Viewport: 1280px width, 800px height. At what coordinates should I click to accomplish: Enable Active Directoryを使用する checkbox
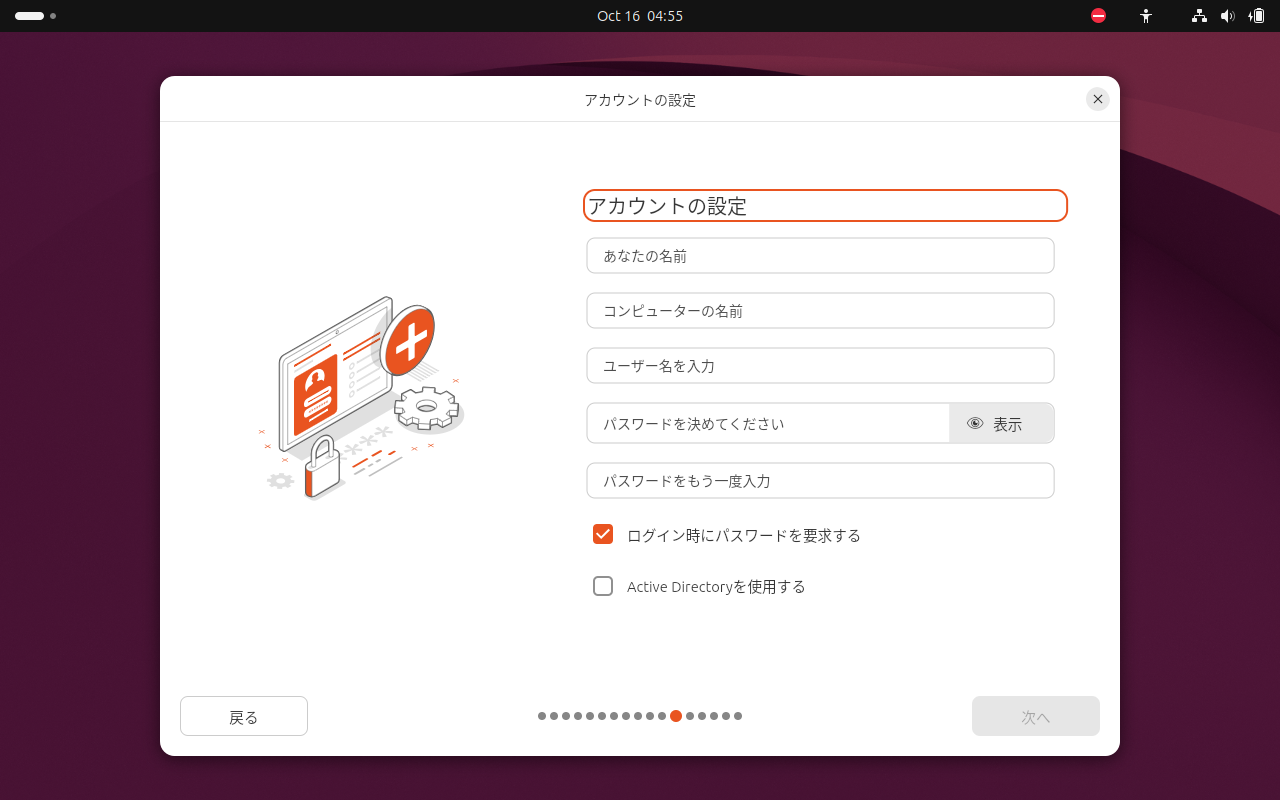(603, 586)
